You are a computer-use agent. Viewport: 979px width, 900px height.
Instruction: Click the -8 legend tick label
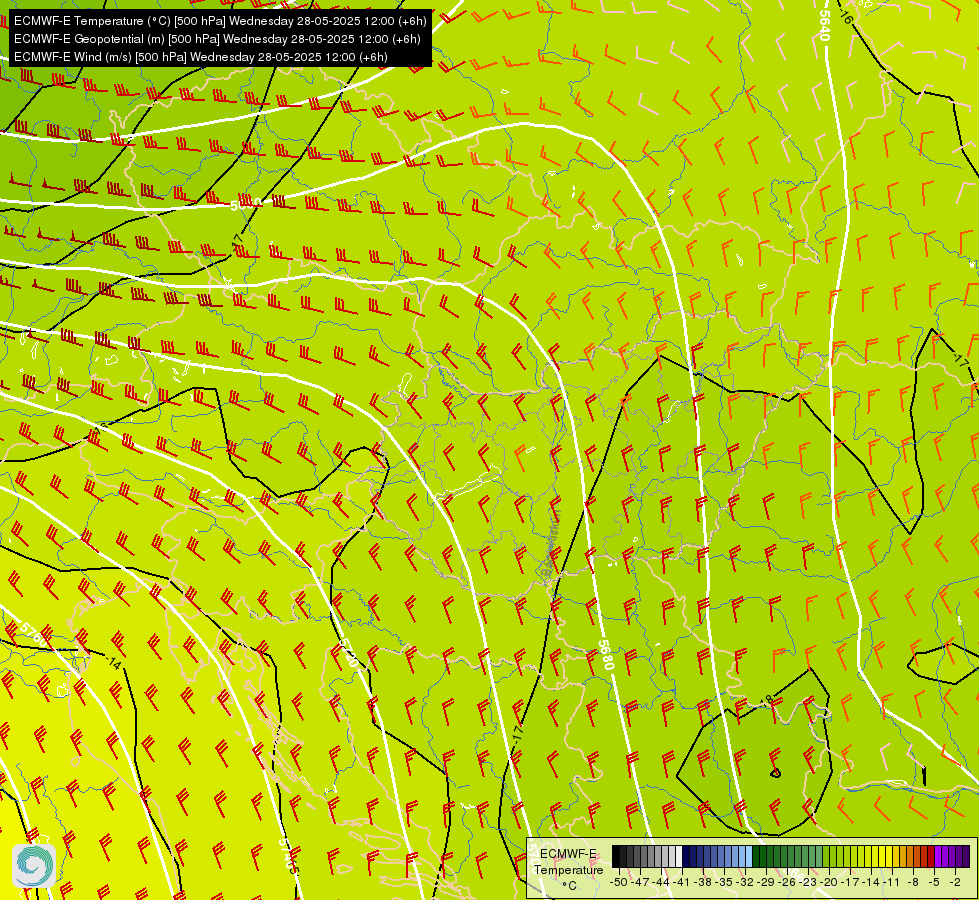pos(912,882)
